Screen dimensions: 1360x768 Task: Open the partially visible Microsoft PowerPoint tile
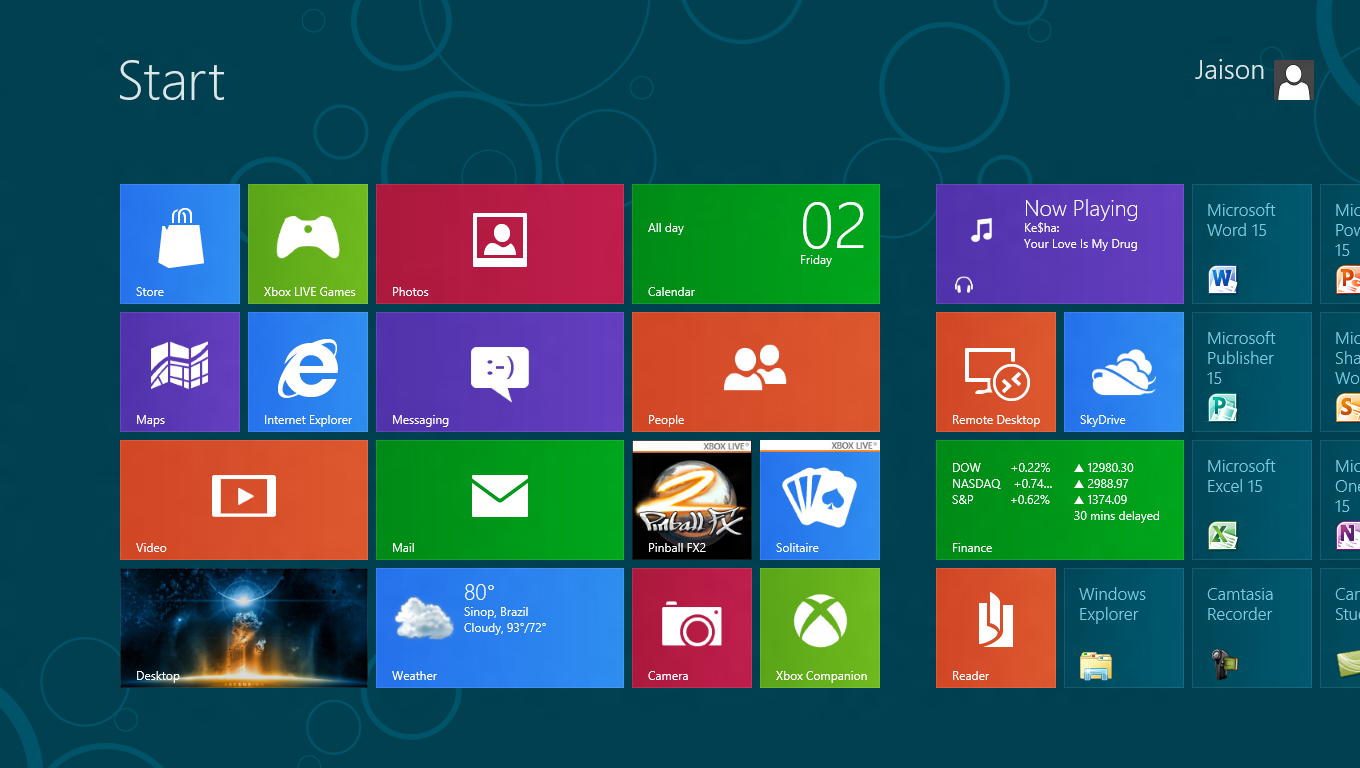click(1340, 244)
